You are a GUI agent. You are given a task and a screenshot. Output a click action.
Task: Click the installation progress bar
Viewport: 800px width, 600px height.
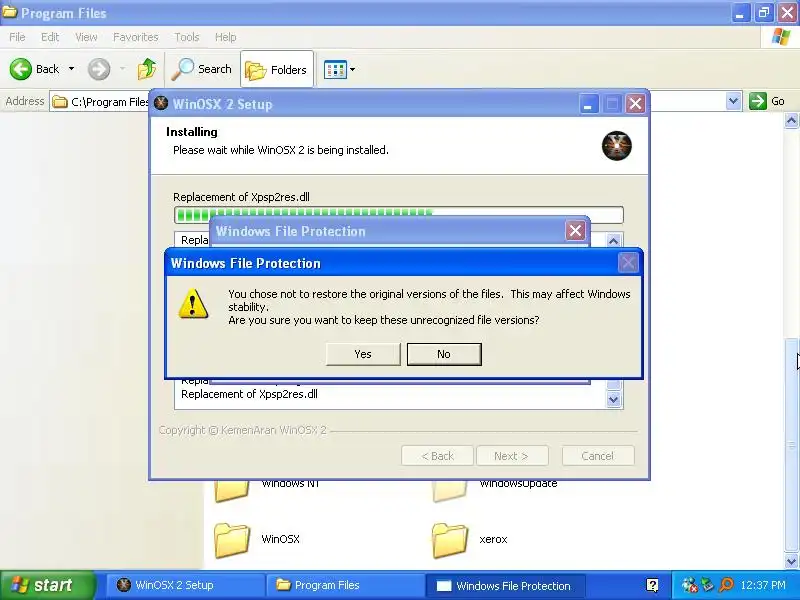[398, 214]
